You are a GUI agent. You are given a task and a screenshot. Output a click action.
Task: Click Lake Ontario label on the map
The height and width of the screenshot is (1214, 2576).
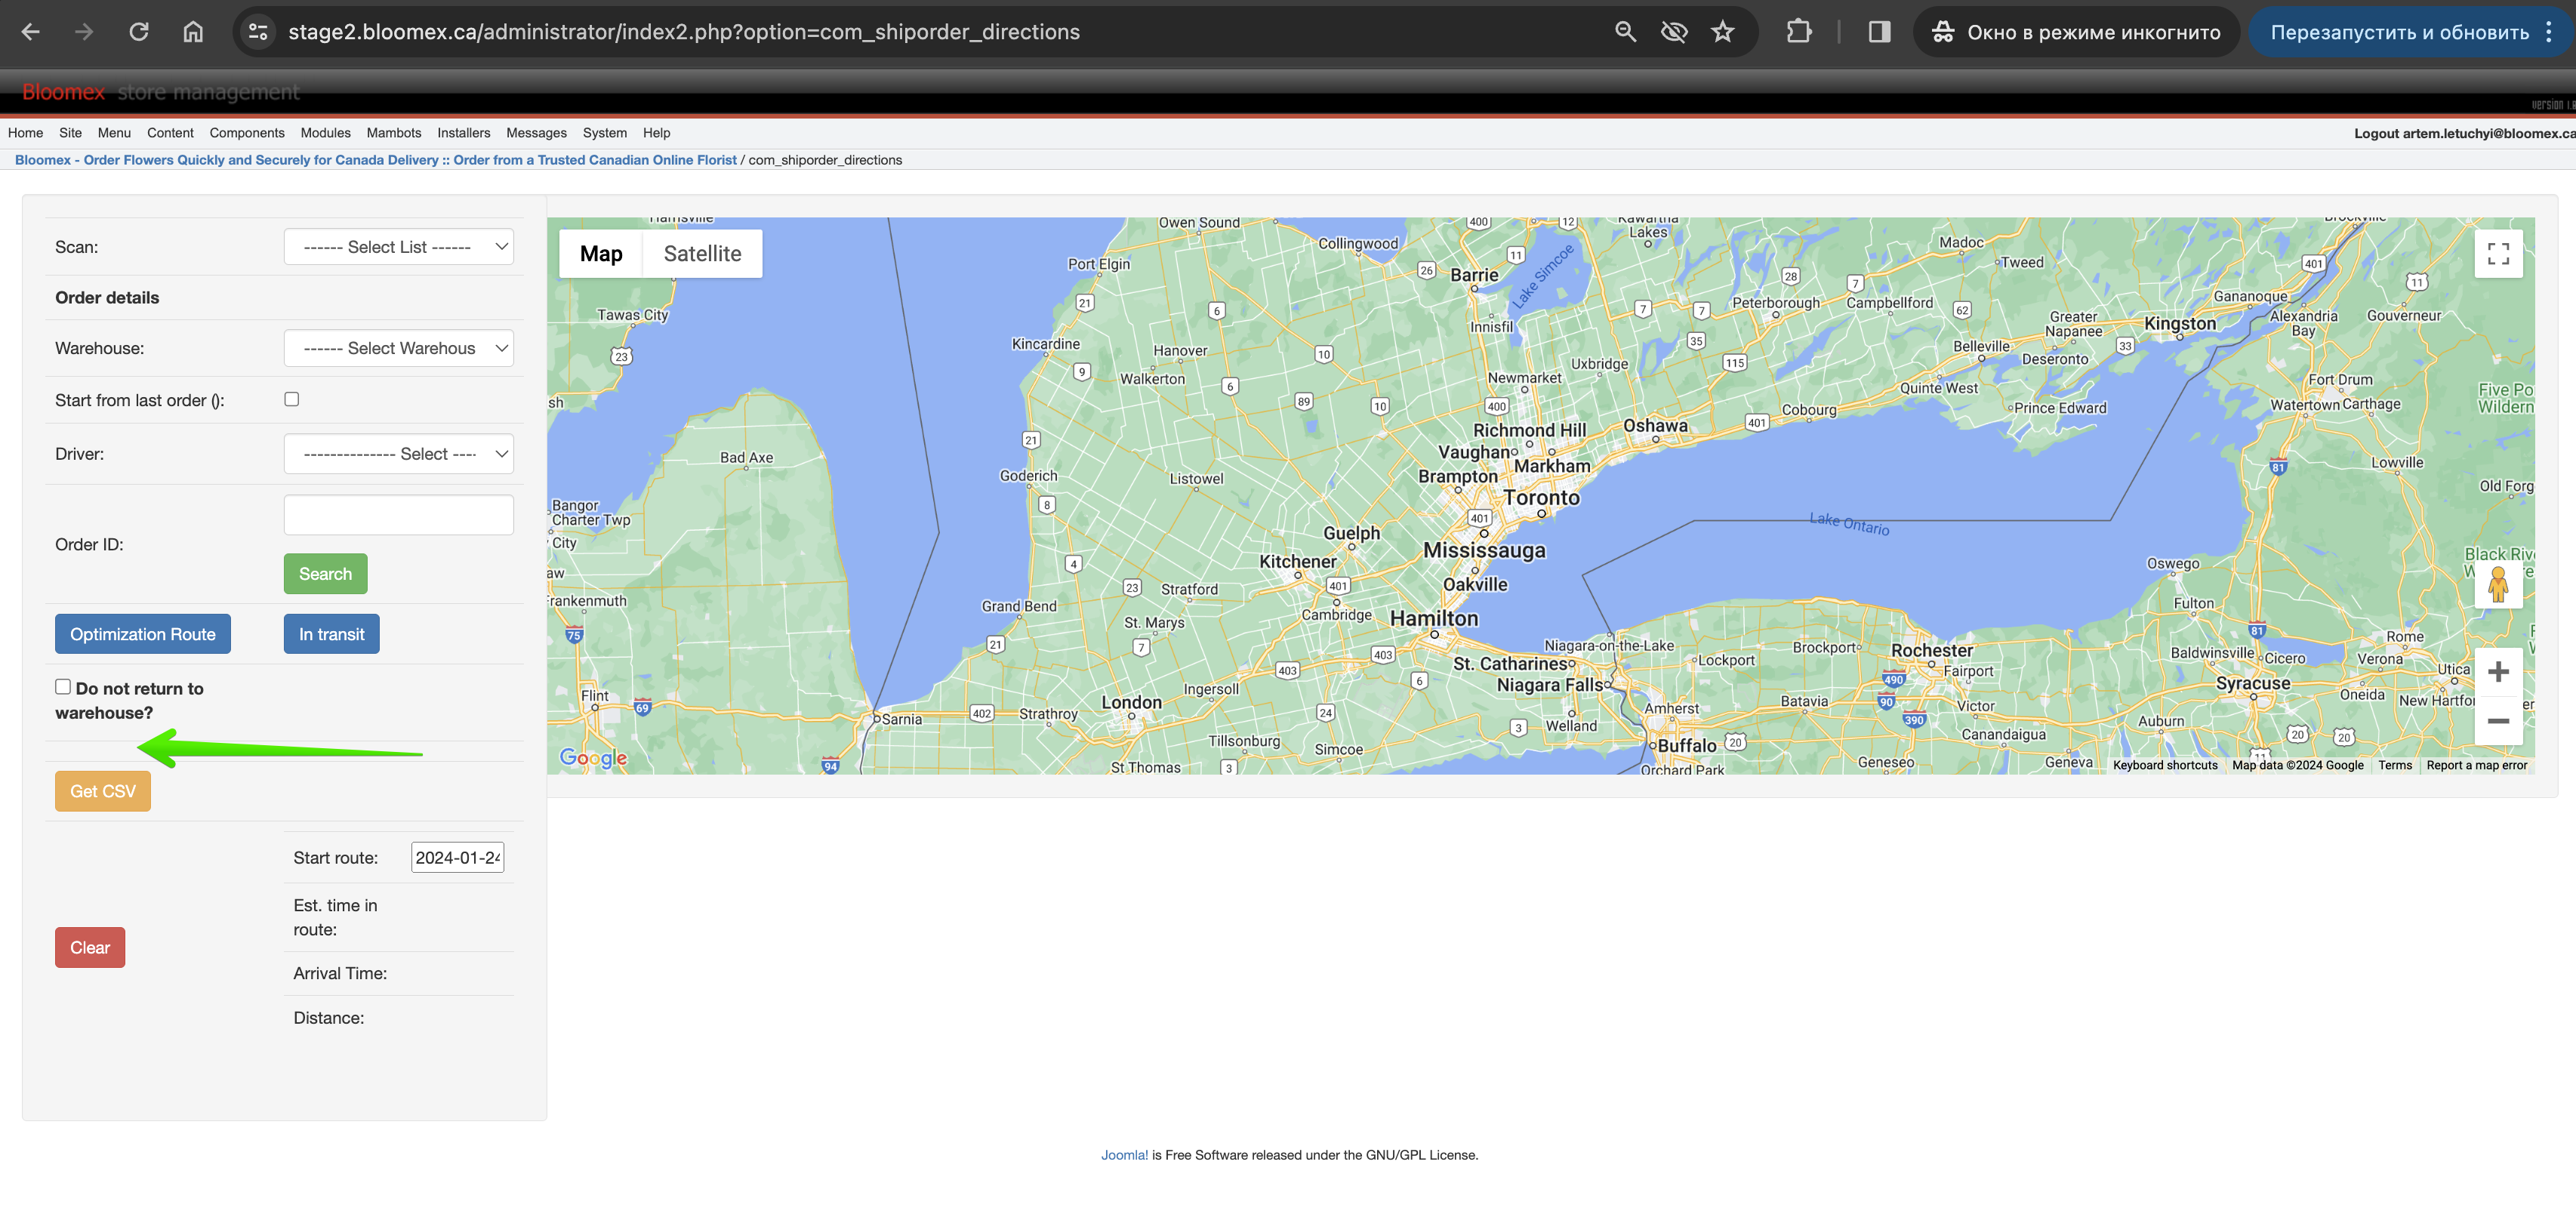click(x=1849, y=524)
